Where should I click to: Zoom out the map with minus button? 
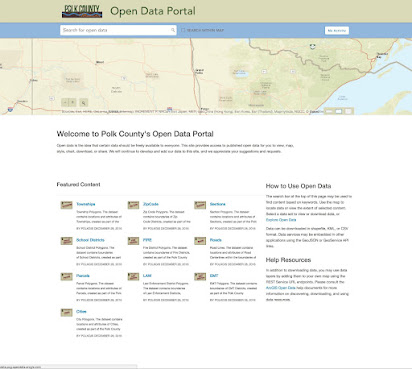pyautogui.click(x=65, y=103)
